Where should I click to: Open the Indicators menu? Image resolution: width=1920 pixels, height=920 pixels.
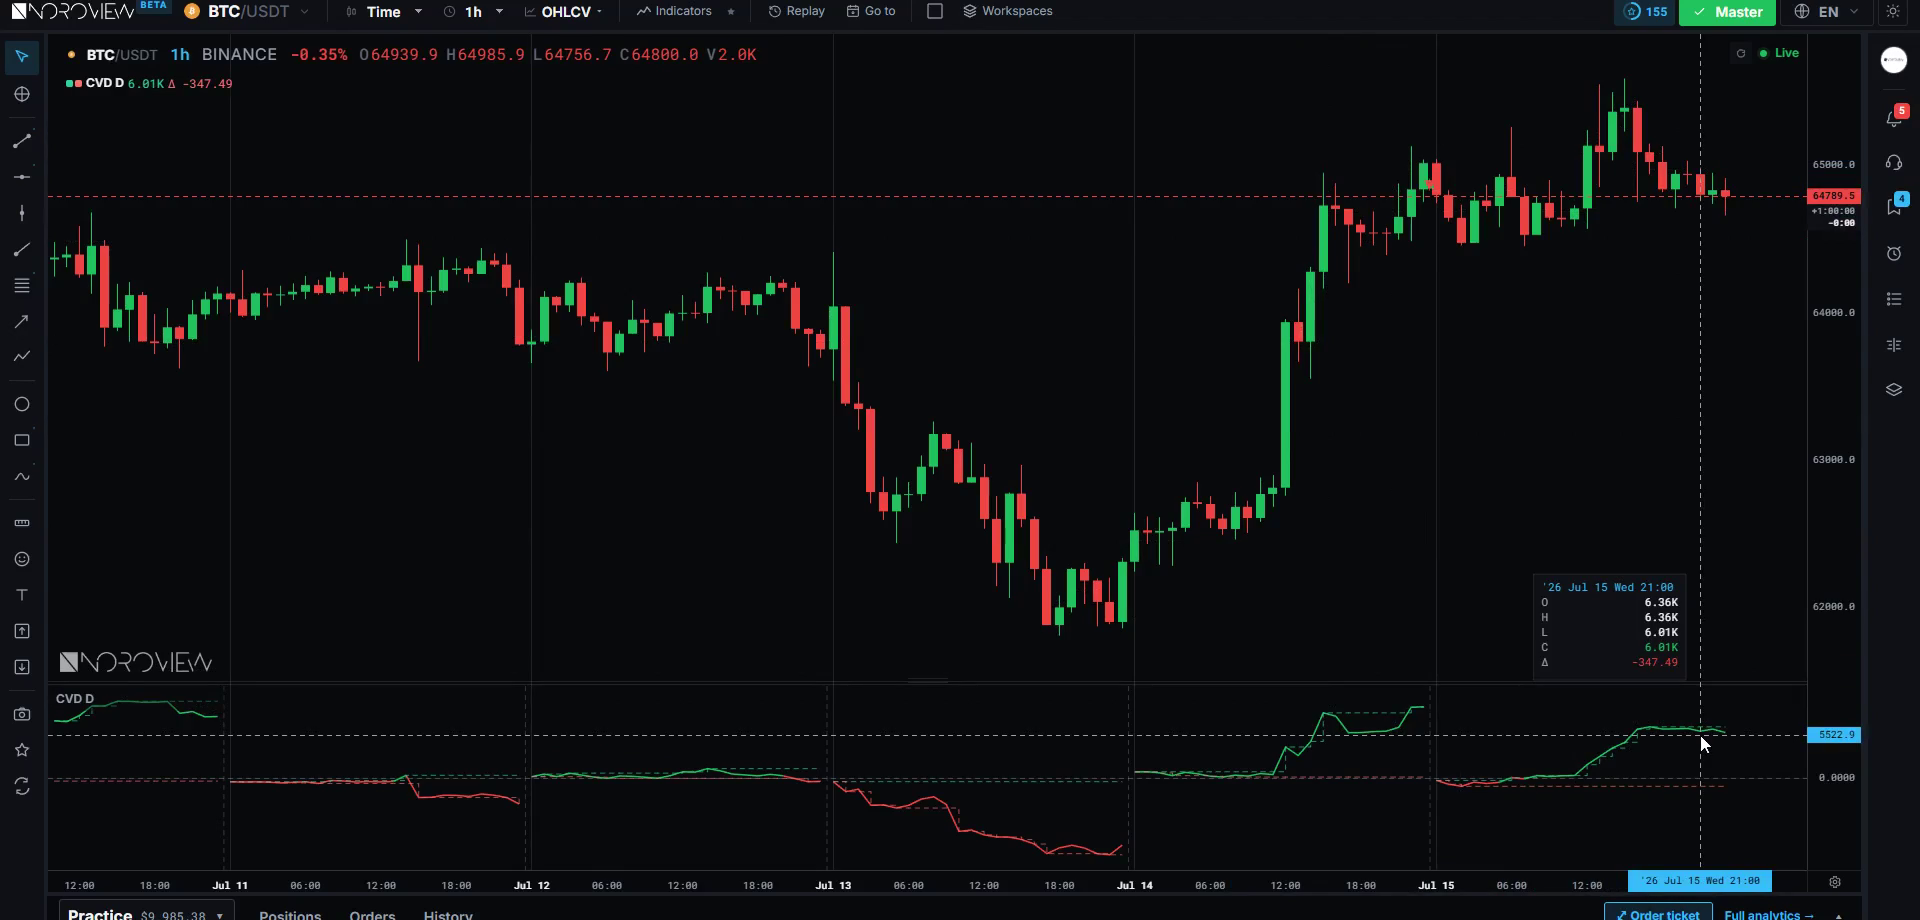coord(675,11)
